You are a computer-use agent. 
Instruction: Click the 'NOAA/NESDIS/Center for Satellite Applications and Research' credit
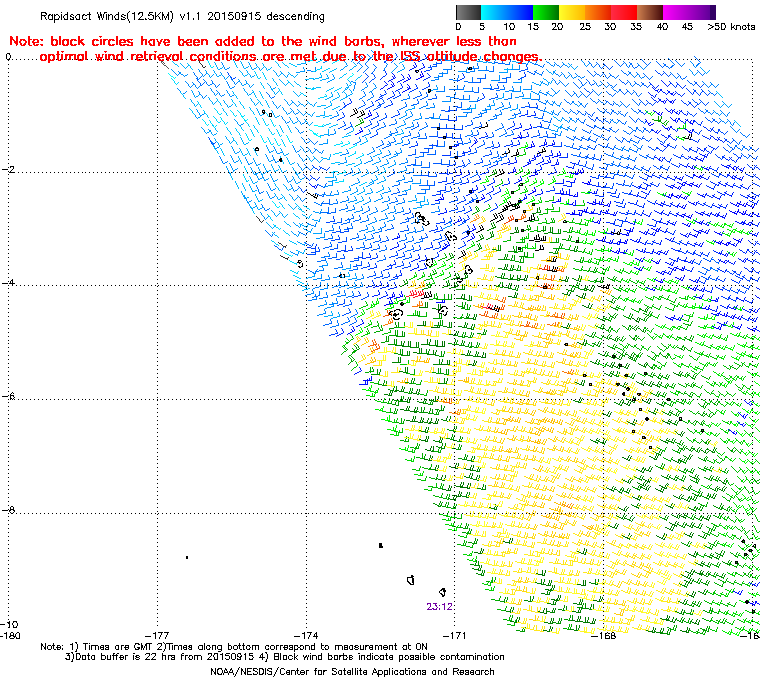point(352,672)
